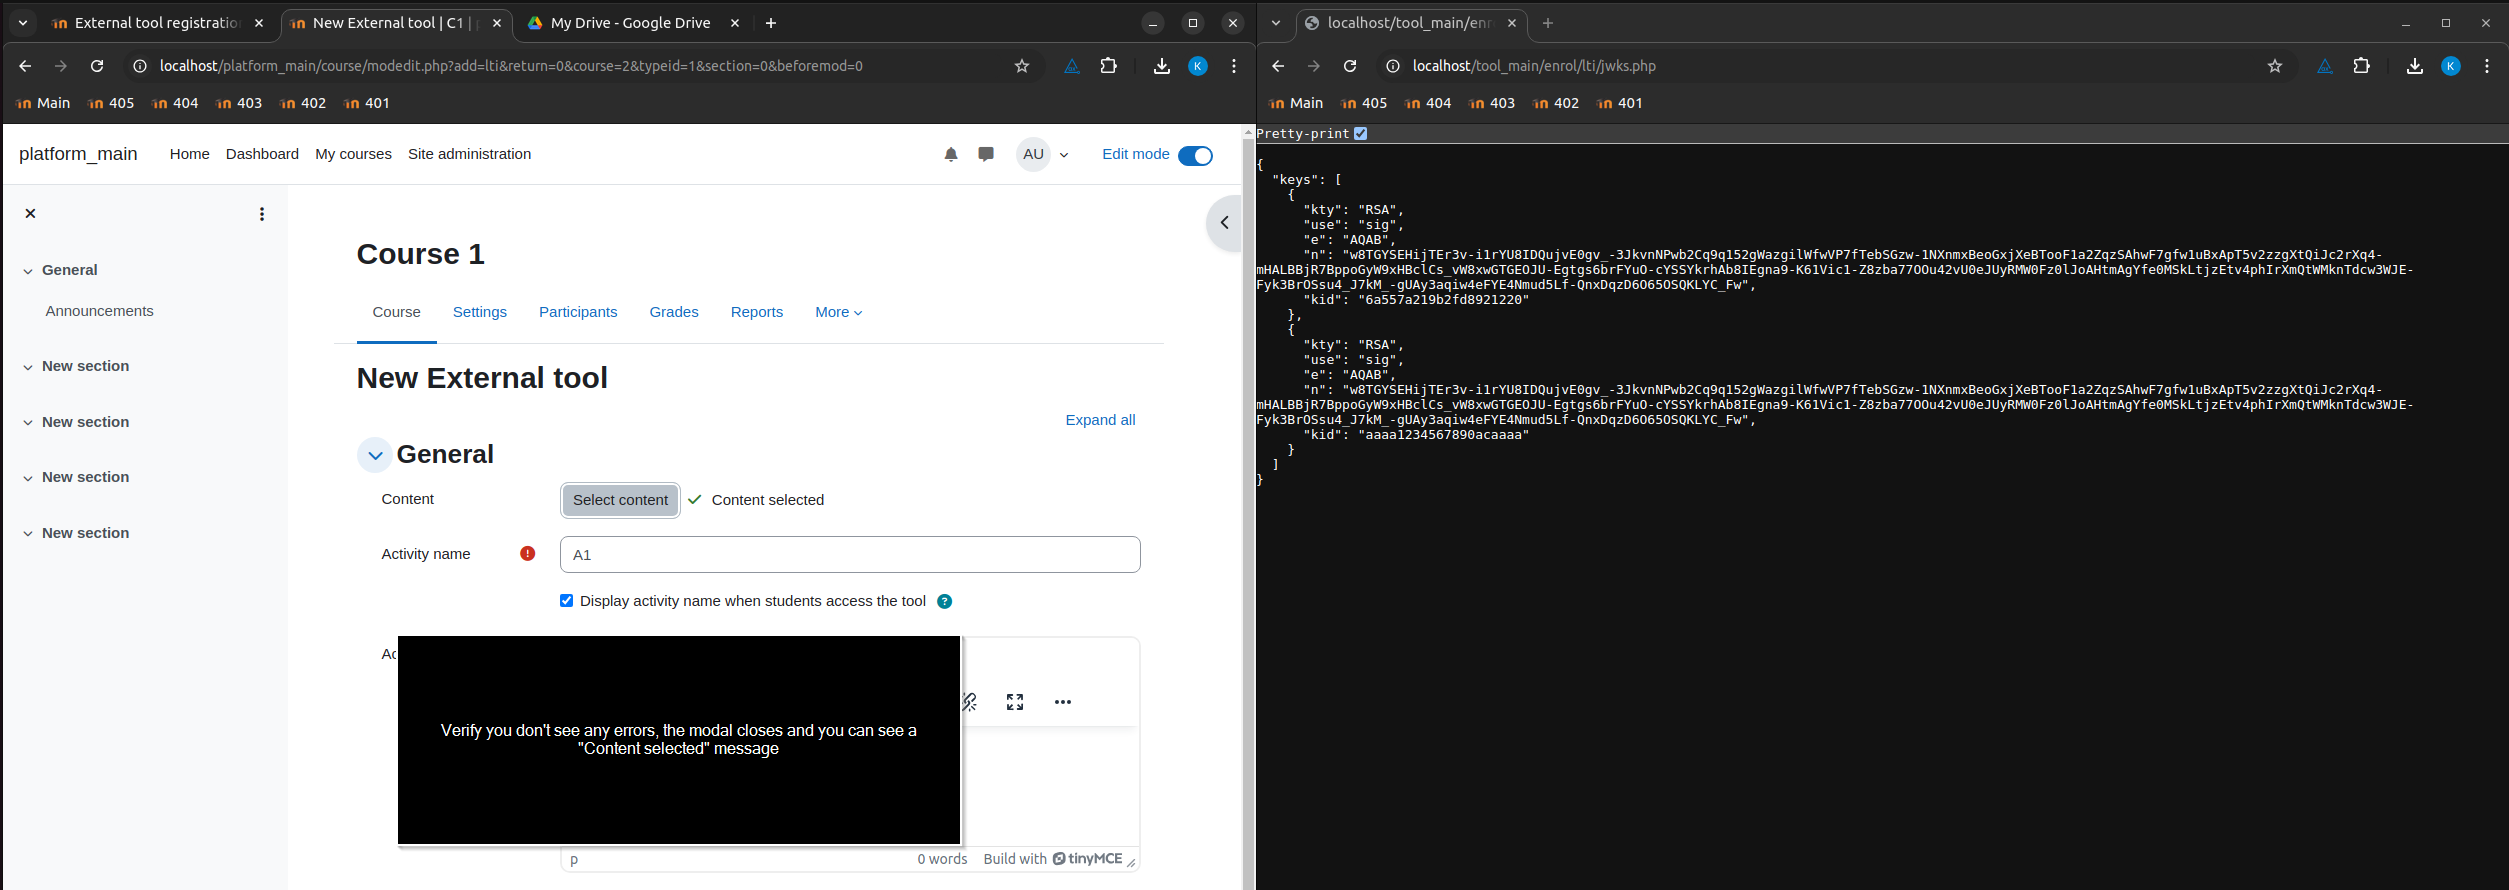Click TinyMCE unlink icon in editor toolbar
The width and height of the screenshot is (2509, 890).
coord(969,702)
